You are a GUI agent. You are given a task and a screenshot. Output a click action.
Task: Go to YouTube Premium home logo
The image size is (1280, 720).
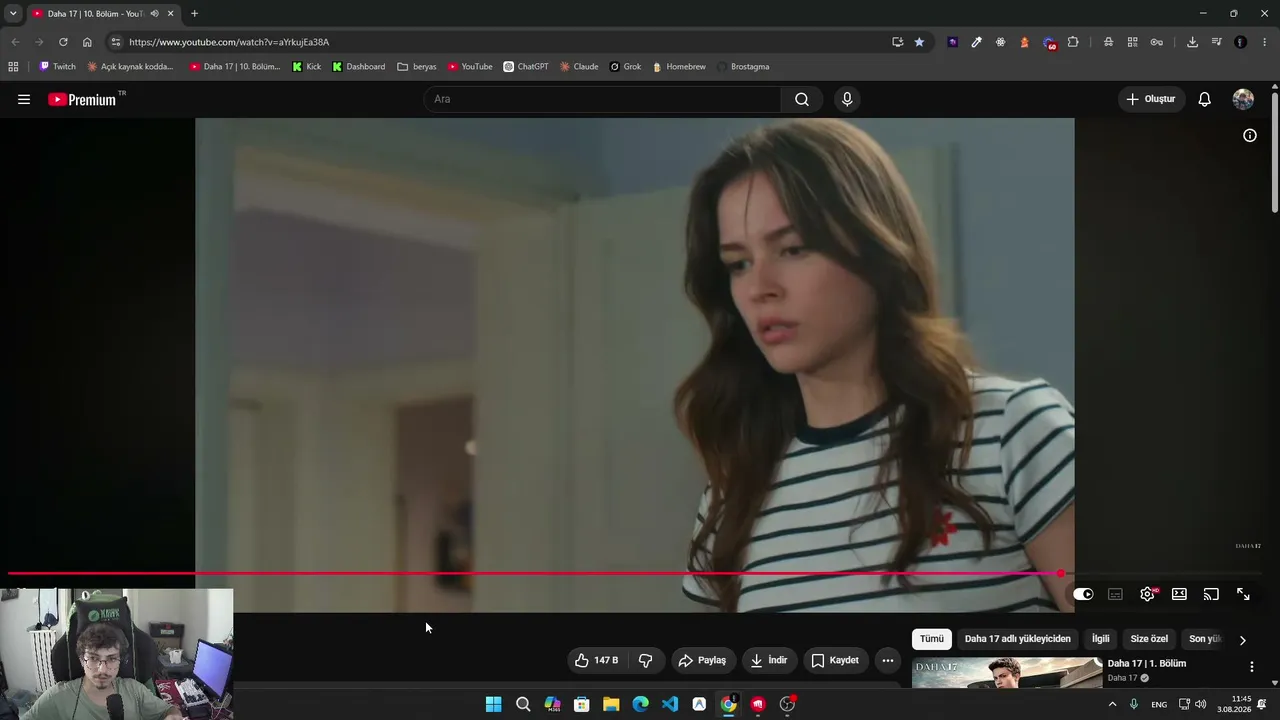[x=82, y=99]
